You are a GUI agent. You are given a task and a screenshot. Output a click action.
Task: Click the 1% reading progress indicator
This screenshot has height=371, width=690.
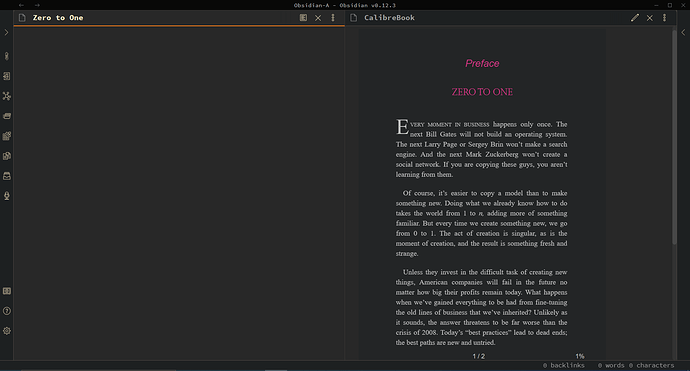580,356
